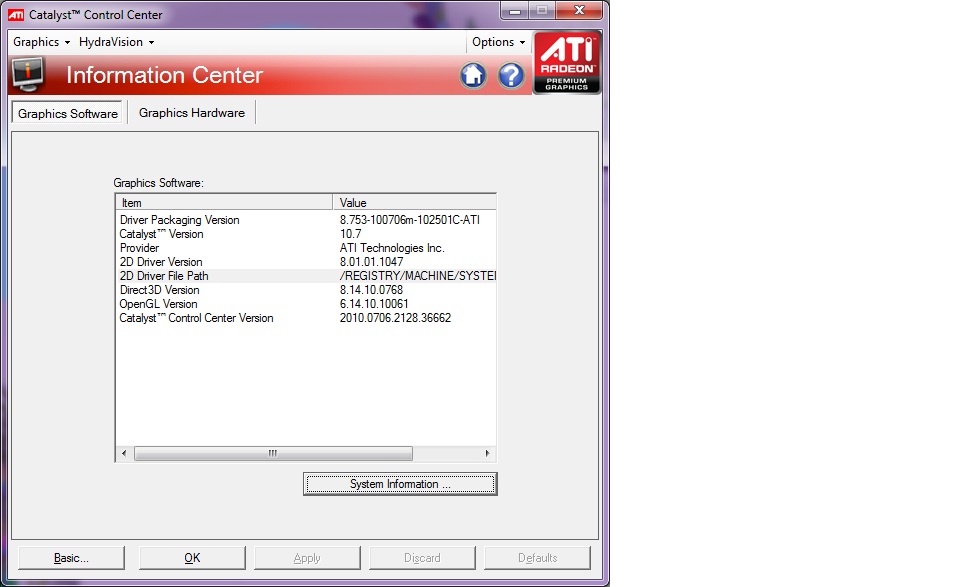Image resolution: width=960 pixels, height=587 pixels.
Task: Click the ATI icon in the title bar
Action: (x=16, y=15)
